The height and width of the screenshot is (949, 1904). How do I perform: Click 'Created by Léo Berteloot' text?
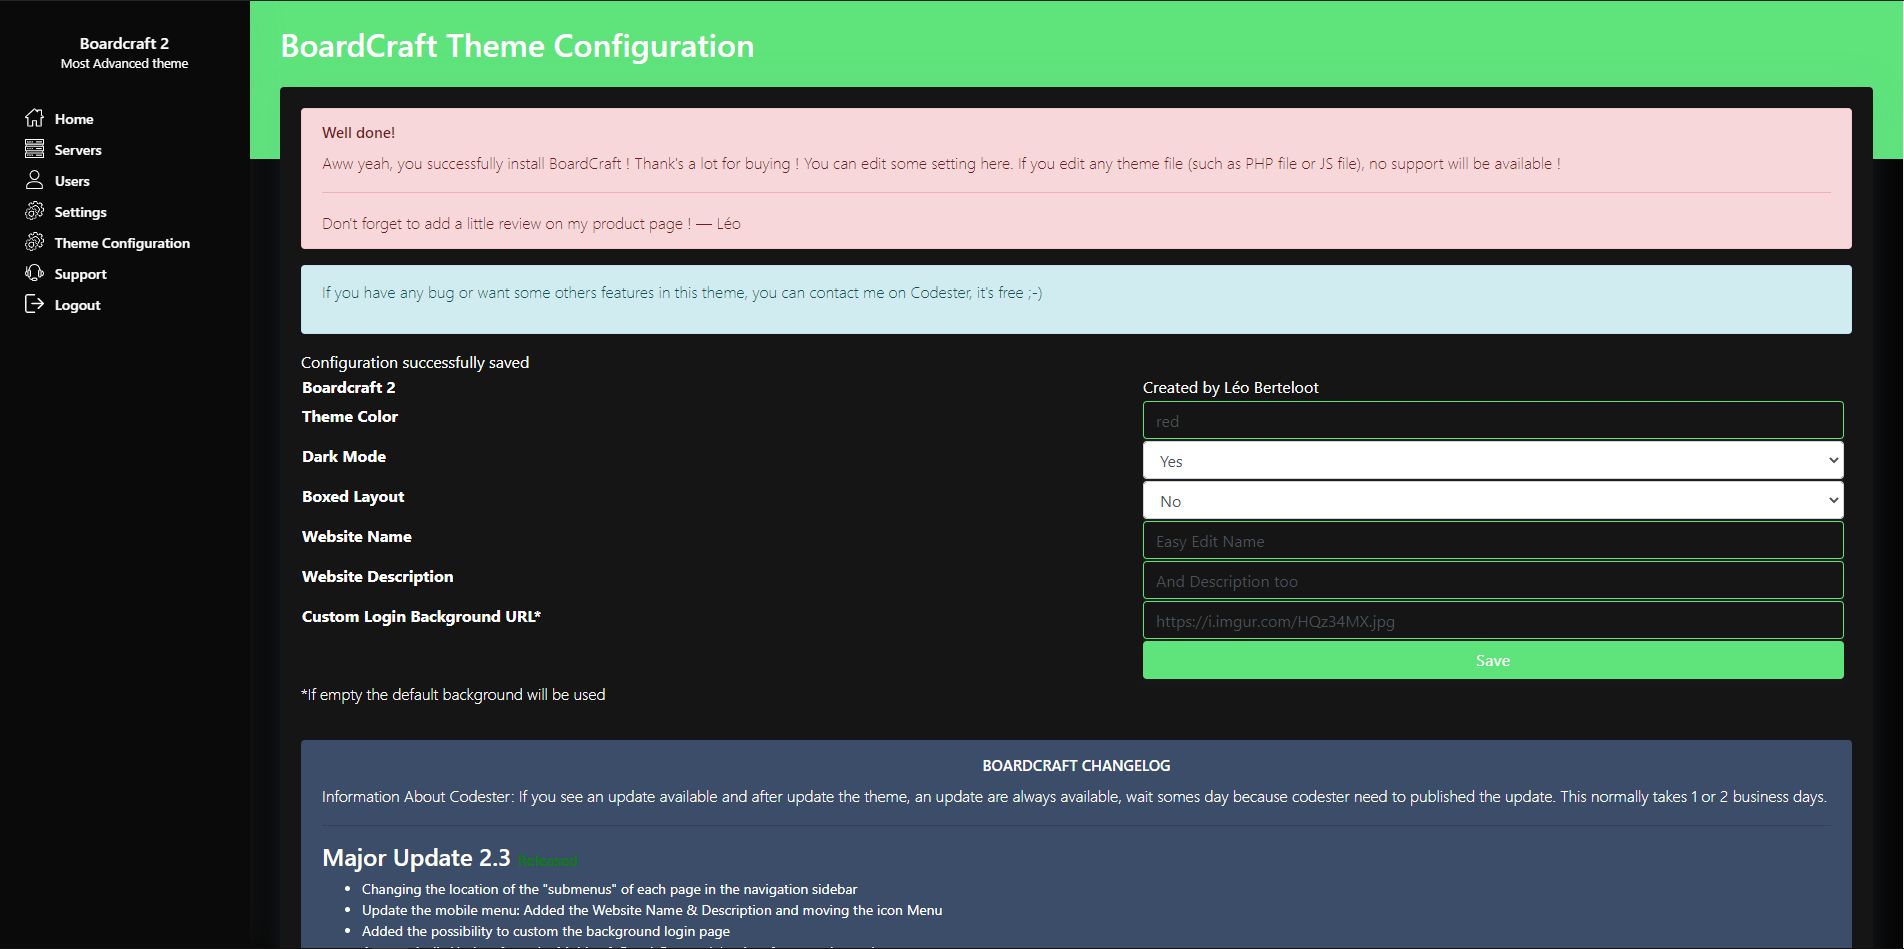1231,387
